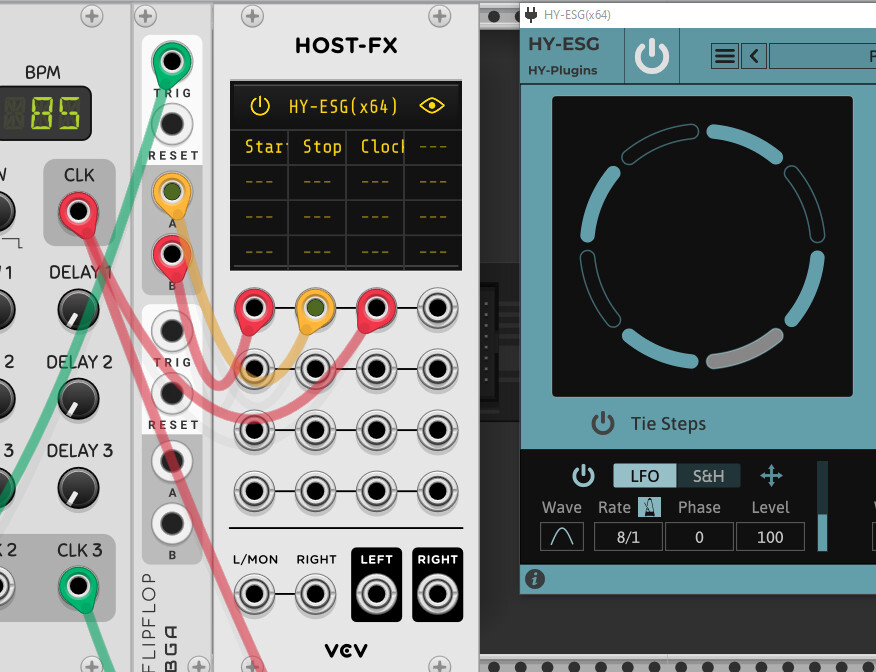
Task: Click the grey highlighted step segment on ring
Action: (x=745, y=349)
